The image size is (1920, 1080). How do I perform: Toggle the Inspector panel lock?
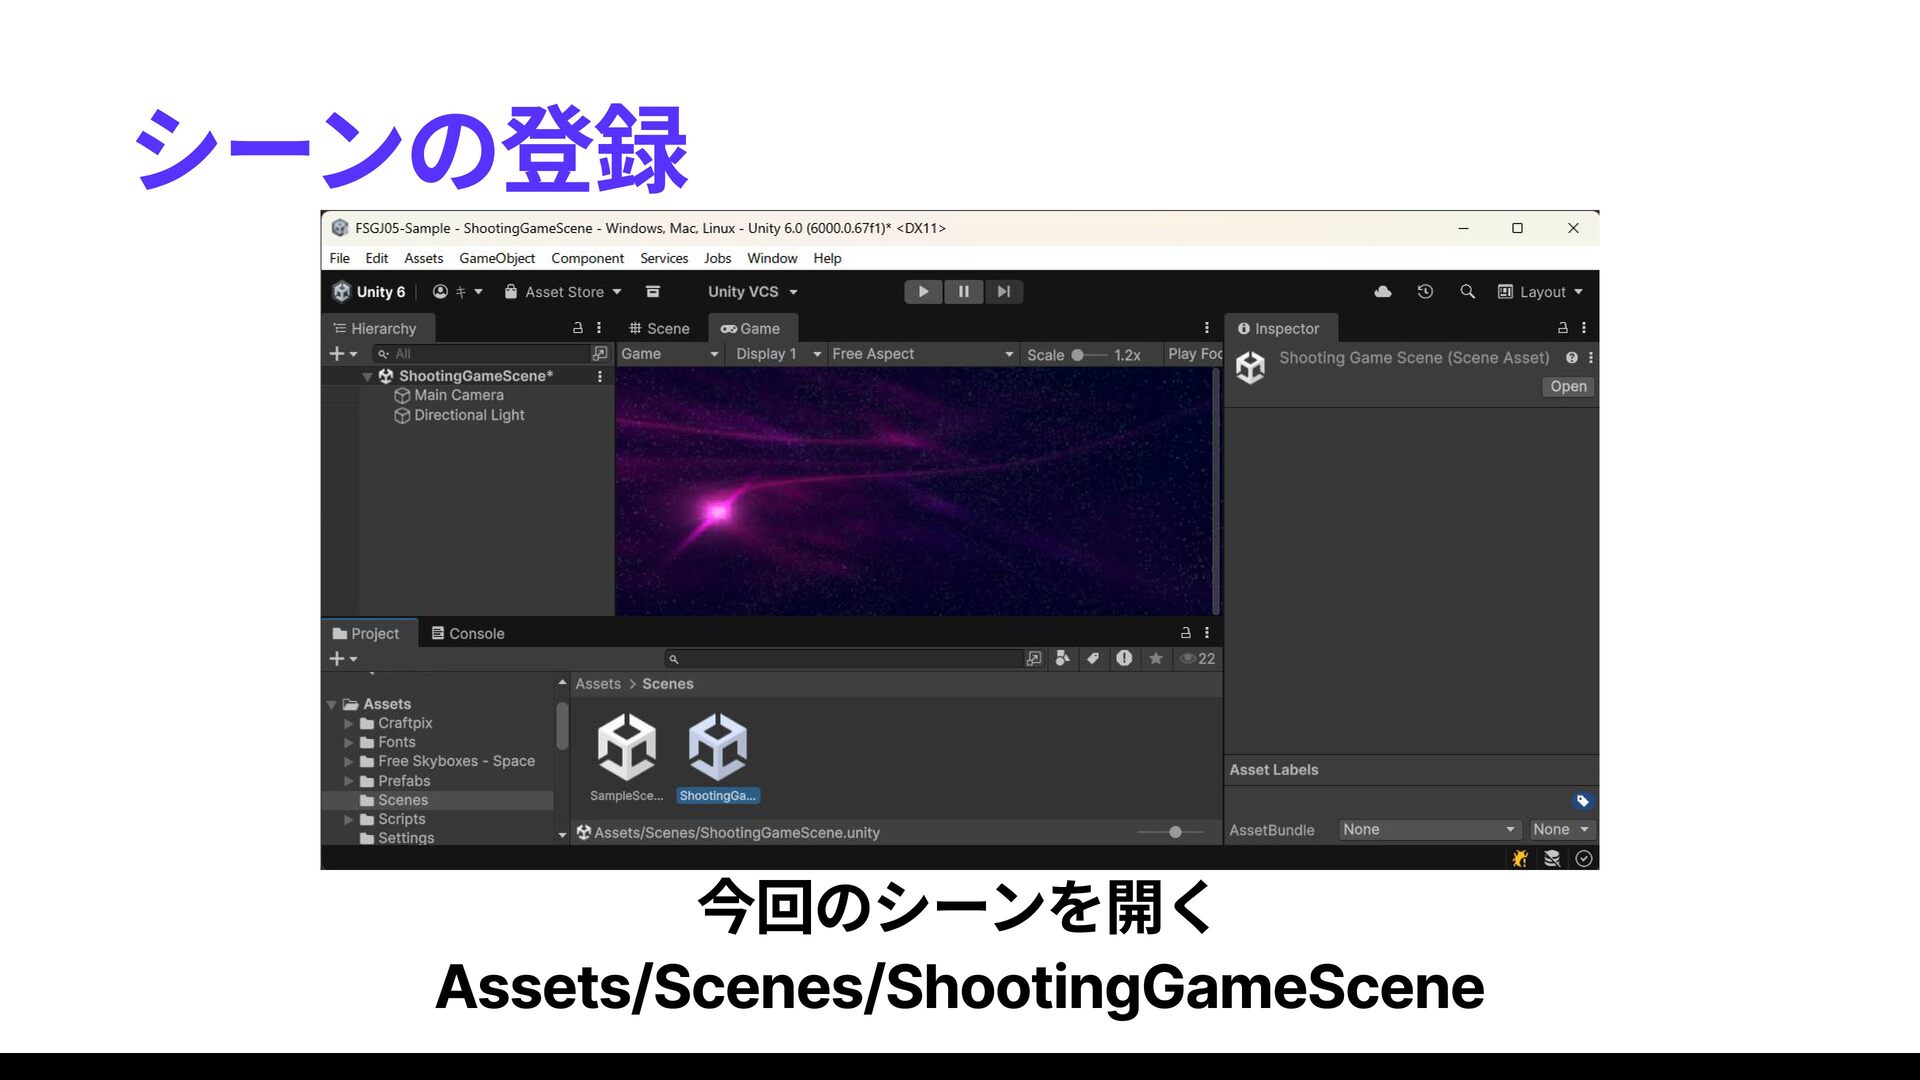coord(1562,328)
